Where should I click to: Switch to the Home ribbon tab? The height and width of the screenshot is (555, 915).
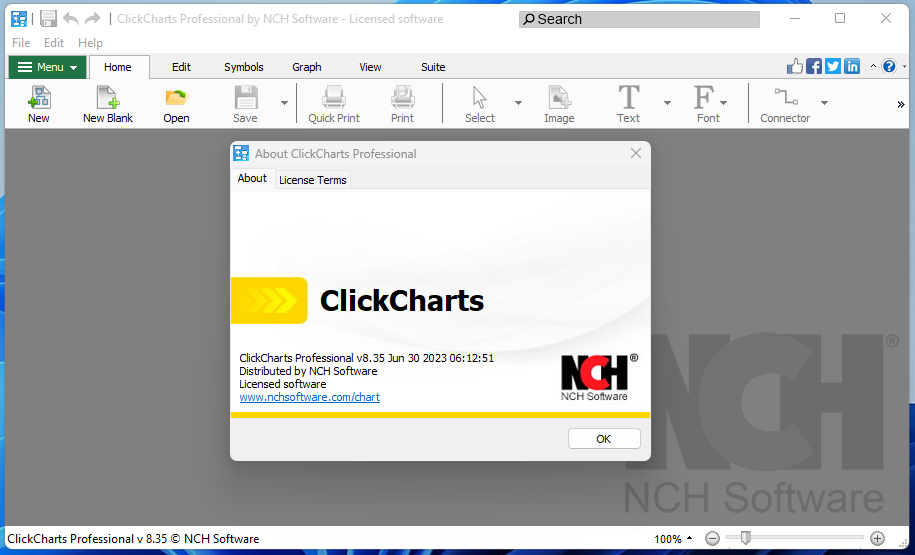tap(117, 67)
